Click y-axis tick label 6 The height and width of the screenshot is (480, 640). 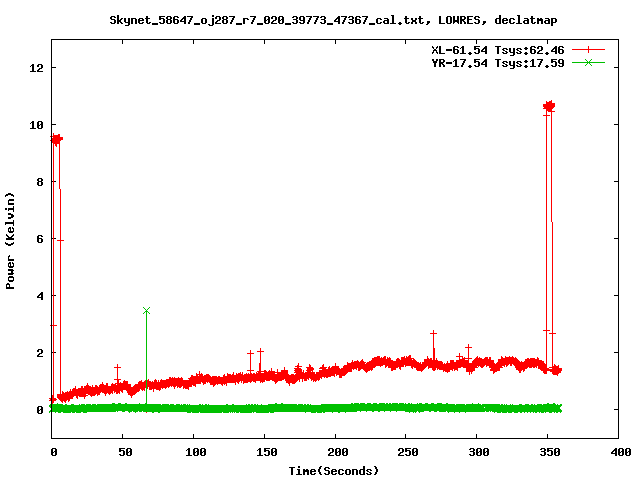pyautogui.click(x=40, y=239)
